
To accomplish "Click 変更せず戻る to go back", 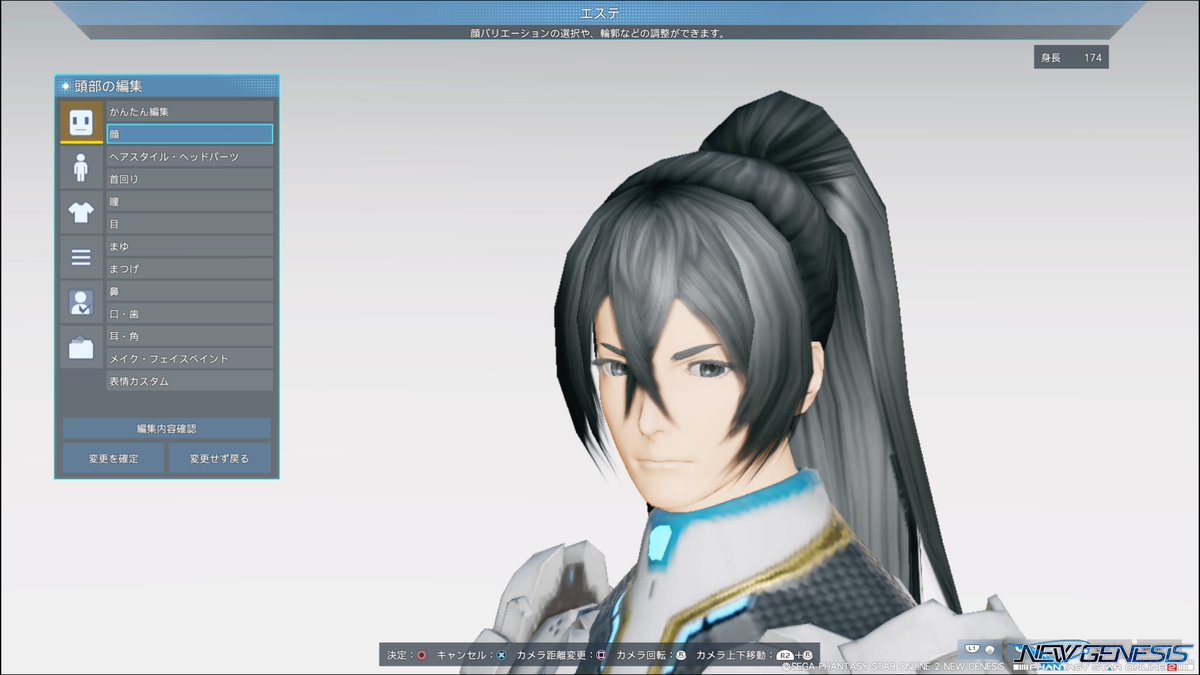I will point(219,459).
